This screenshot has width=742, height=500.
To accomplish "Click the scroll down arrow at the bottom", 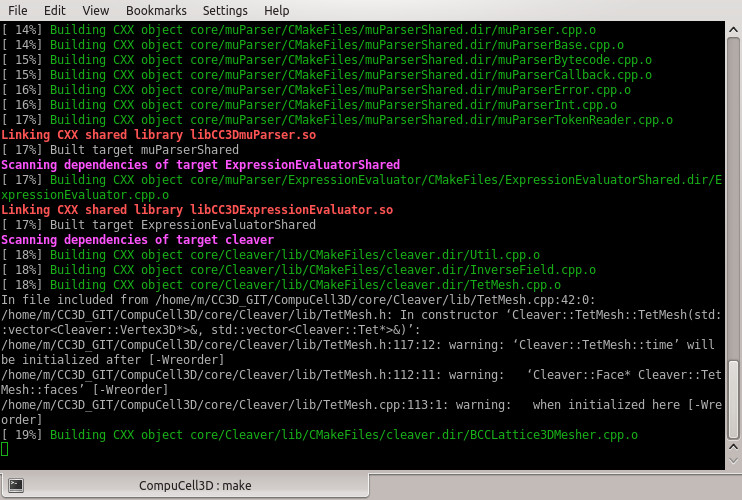I will [733, 460].
